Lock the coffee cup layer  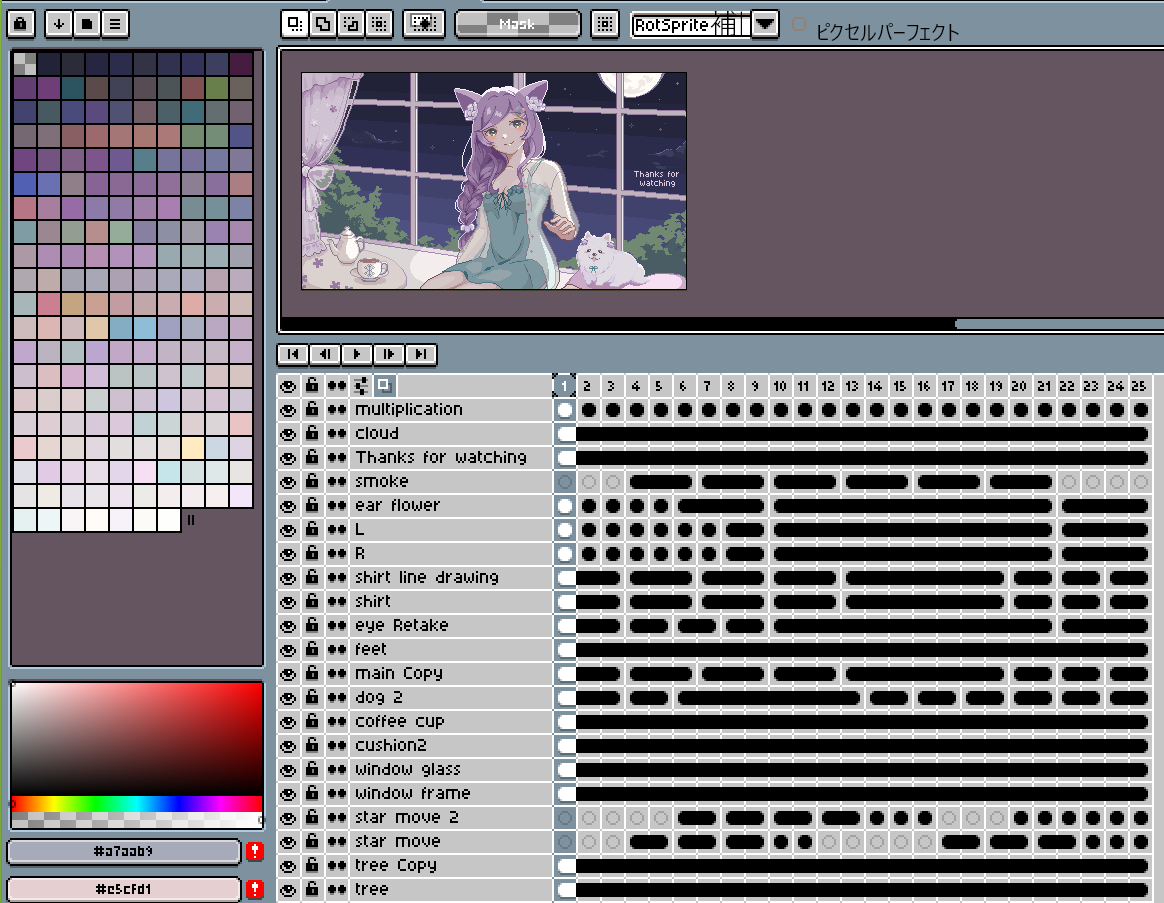coord(313,722)
